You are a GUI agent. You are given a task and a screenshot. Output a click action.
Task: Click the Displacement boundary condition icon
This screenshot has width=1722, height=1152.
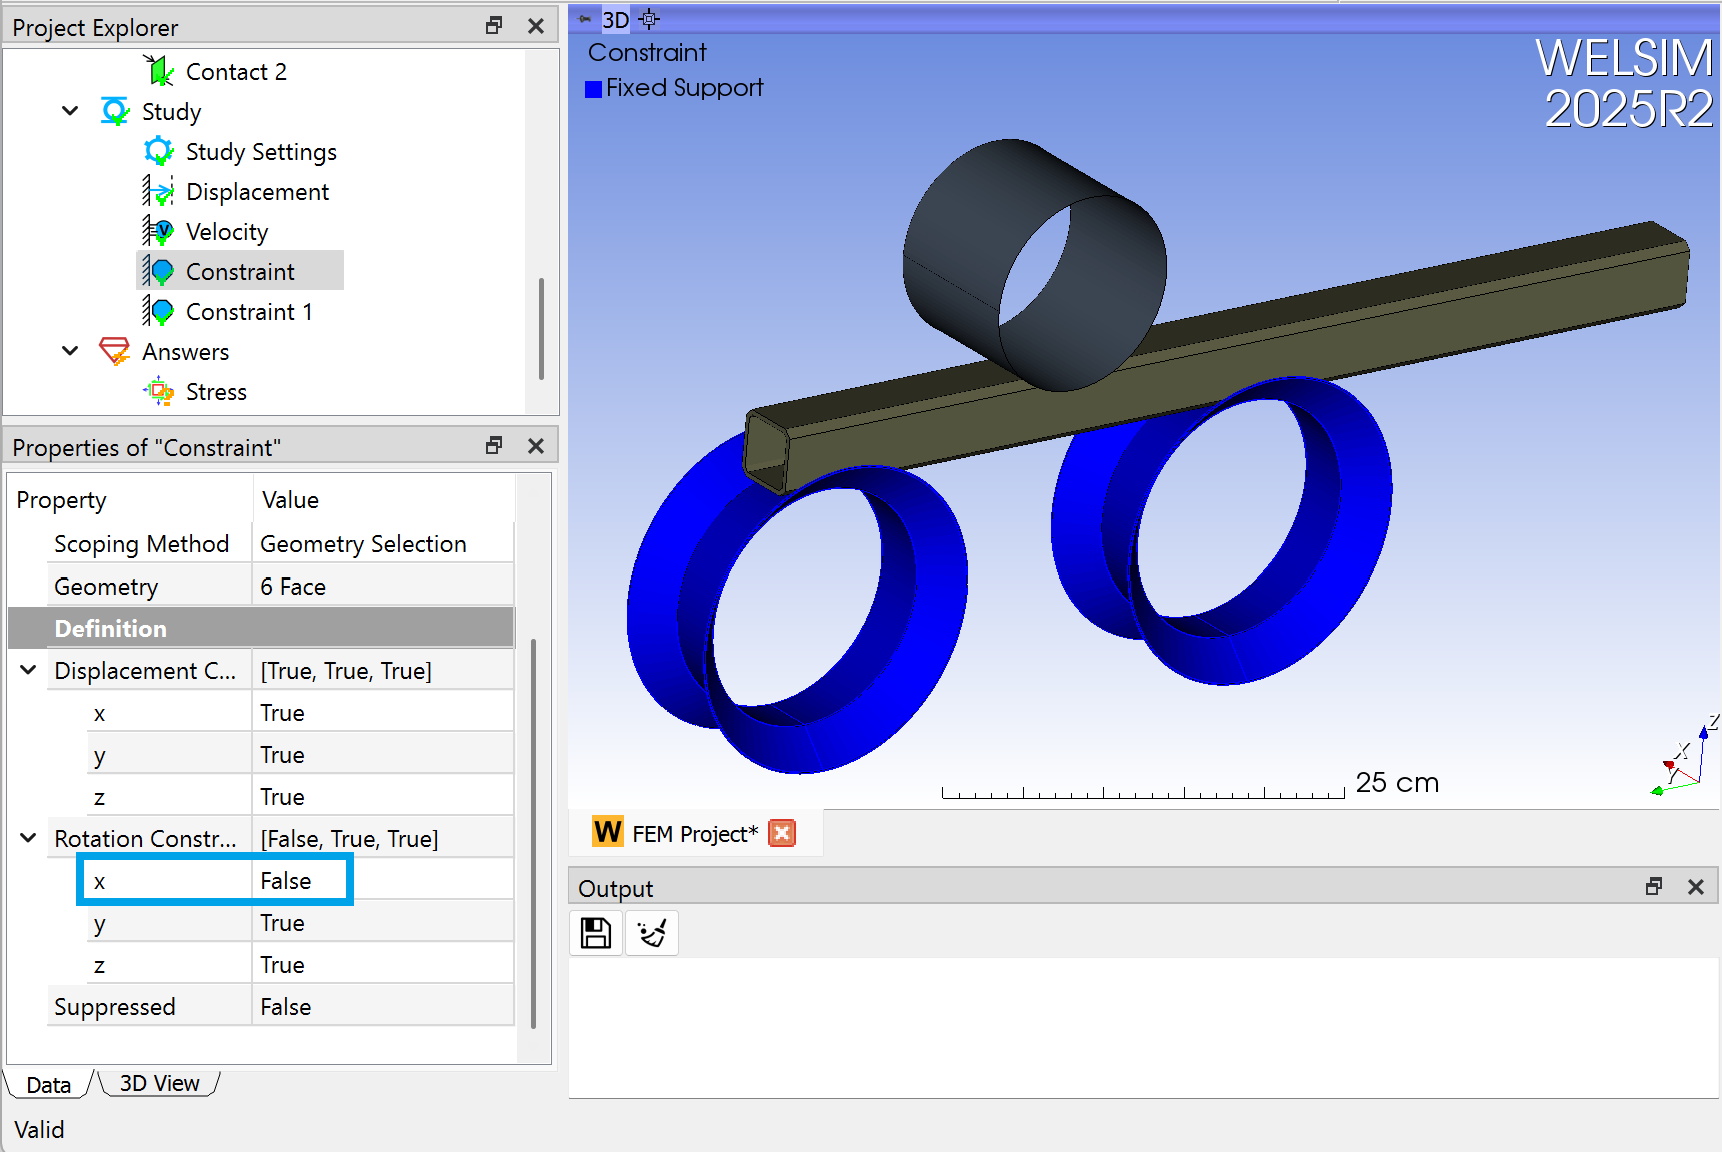tap(159, 191)
